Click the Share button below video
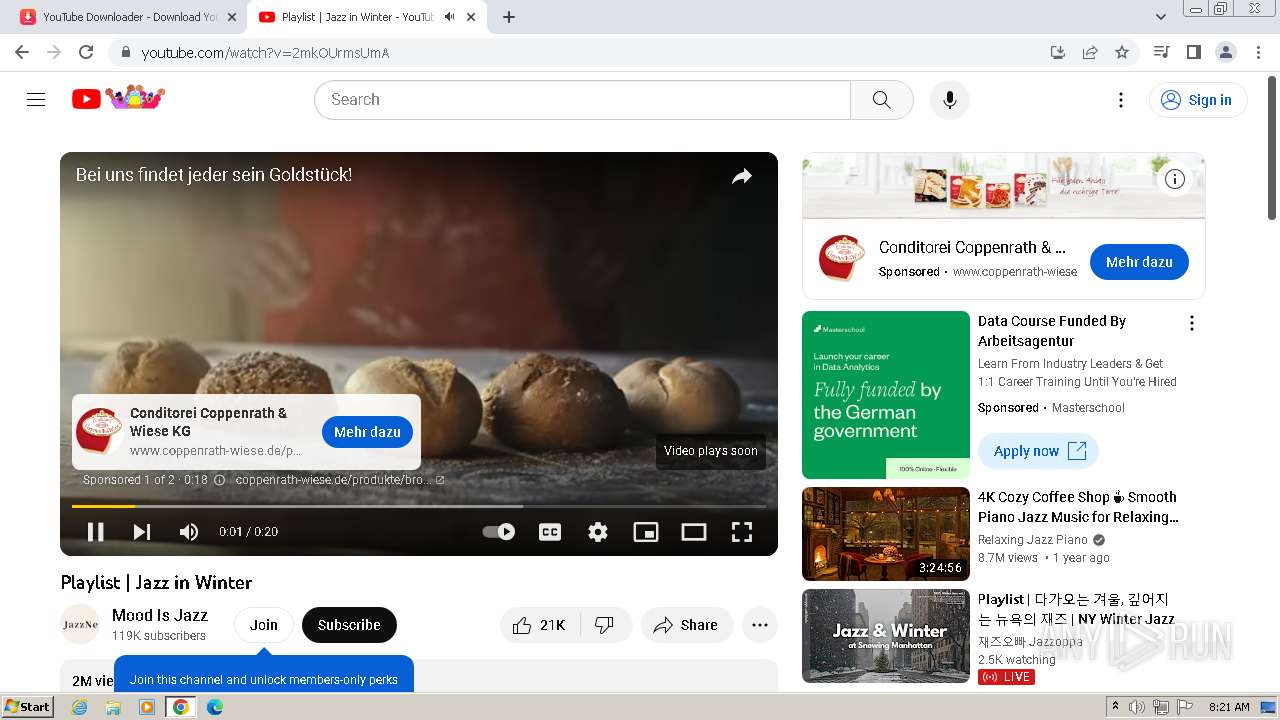 click(x=687, y=625)
